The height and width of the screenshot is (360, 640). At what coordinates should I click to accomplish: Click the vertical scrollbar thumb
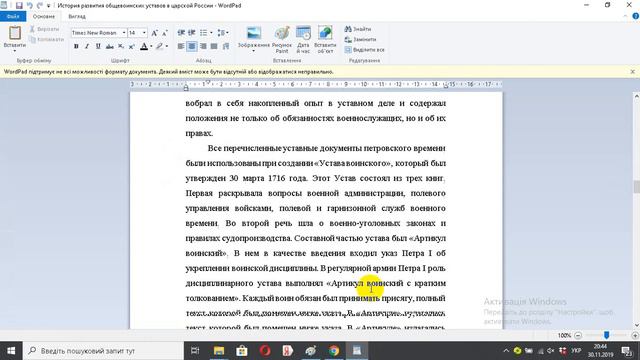[x=636, y=187]
